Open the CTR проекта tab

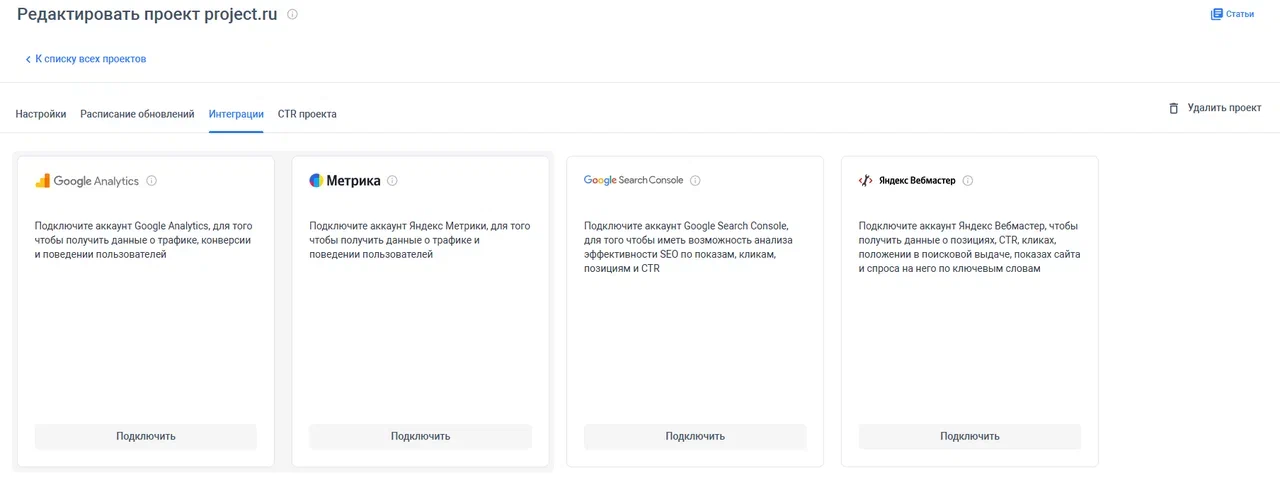click(x=307, y=114)
